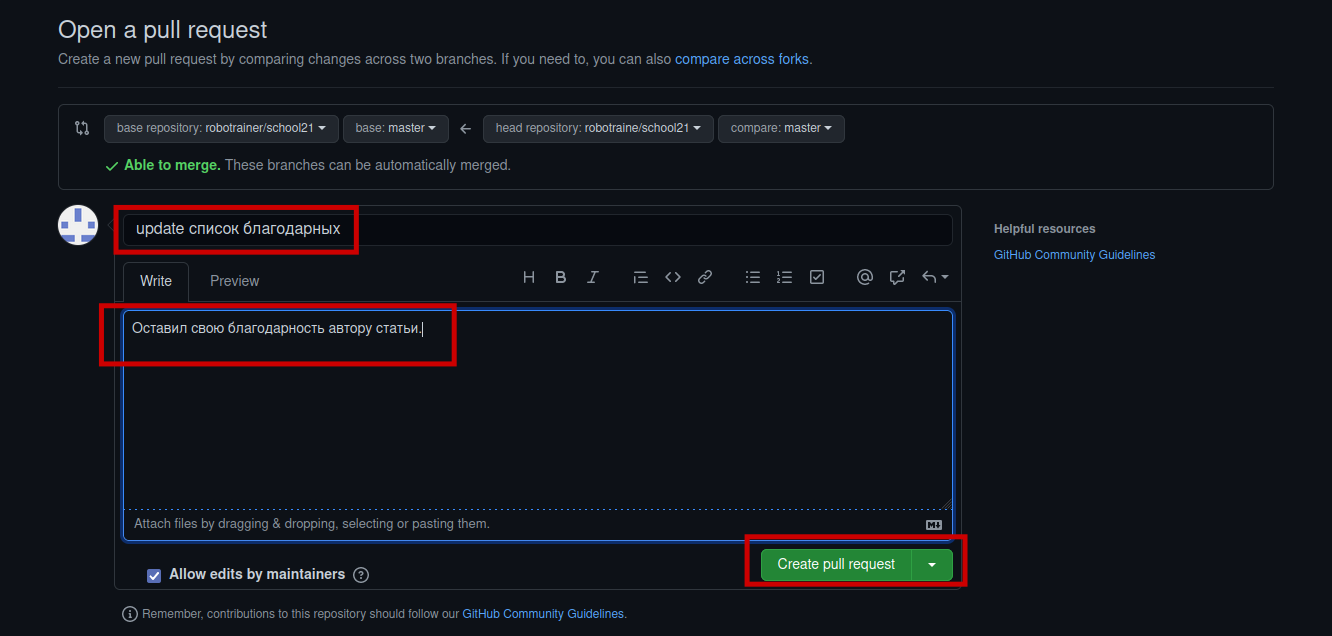Click the help icon beside Allow edits

coord(361,575)
